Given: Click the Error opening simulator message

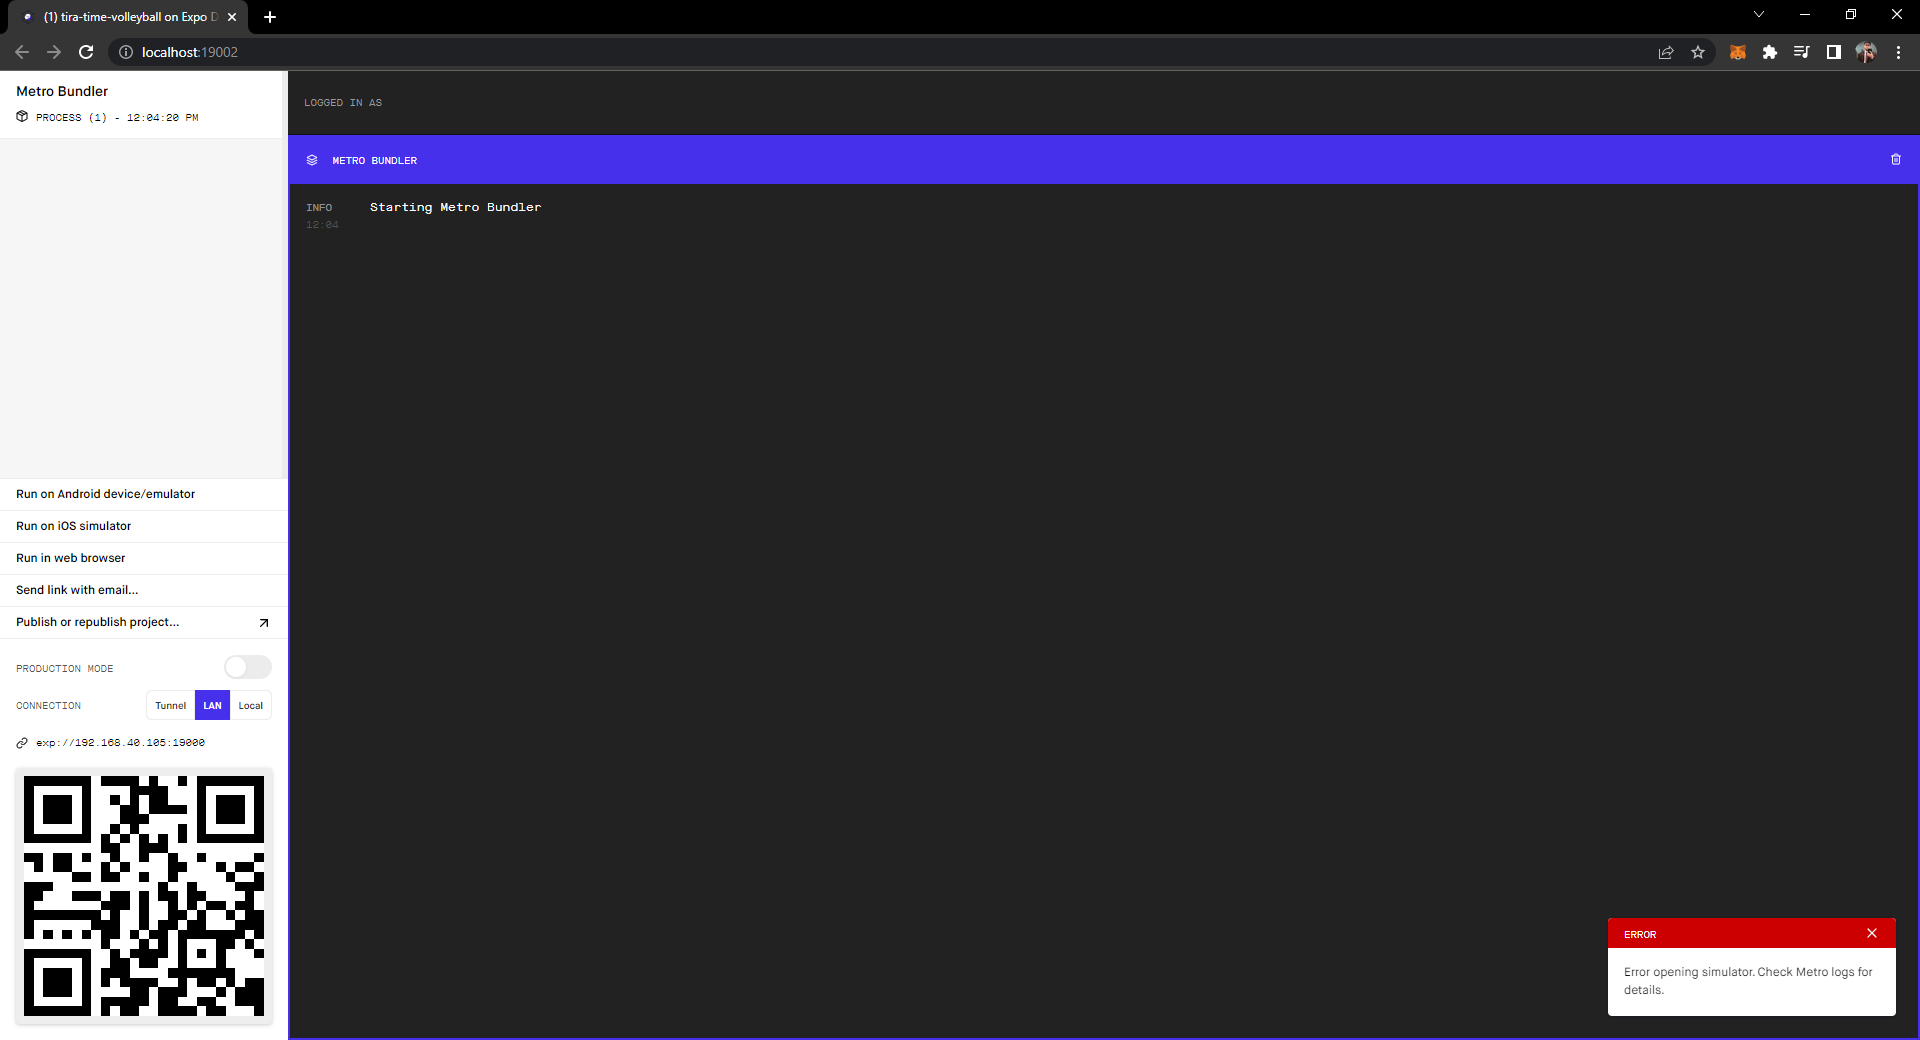Looking at the screenshot, I should [x=1748, y=981].
